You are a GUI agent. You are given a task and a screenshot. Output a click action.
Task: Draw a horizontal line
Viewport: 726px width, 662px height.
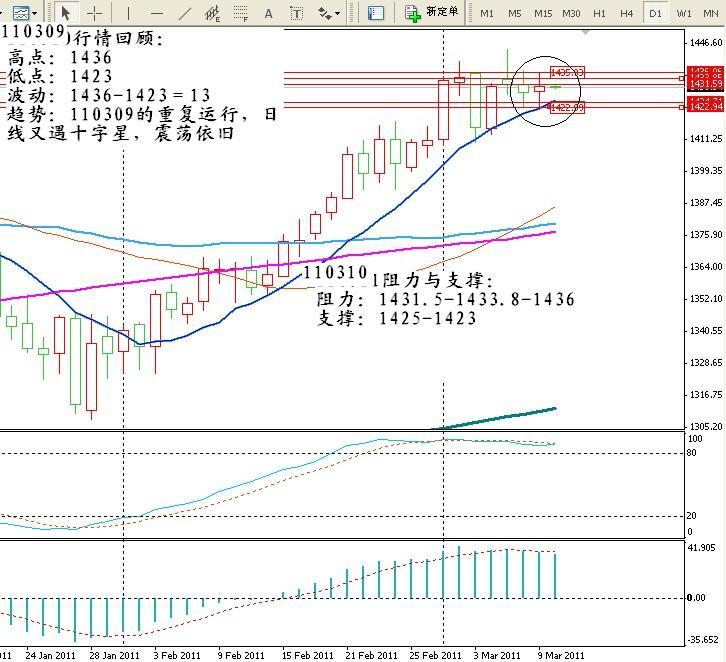(156, 13)
